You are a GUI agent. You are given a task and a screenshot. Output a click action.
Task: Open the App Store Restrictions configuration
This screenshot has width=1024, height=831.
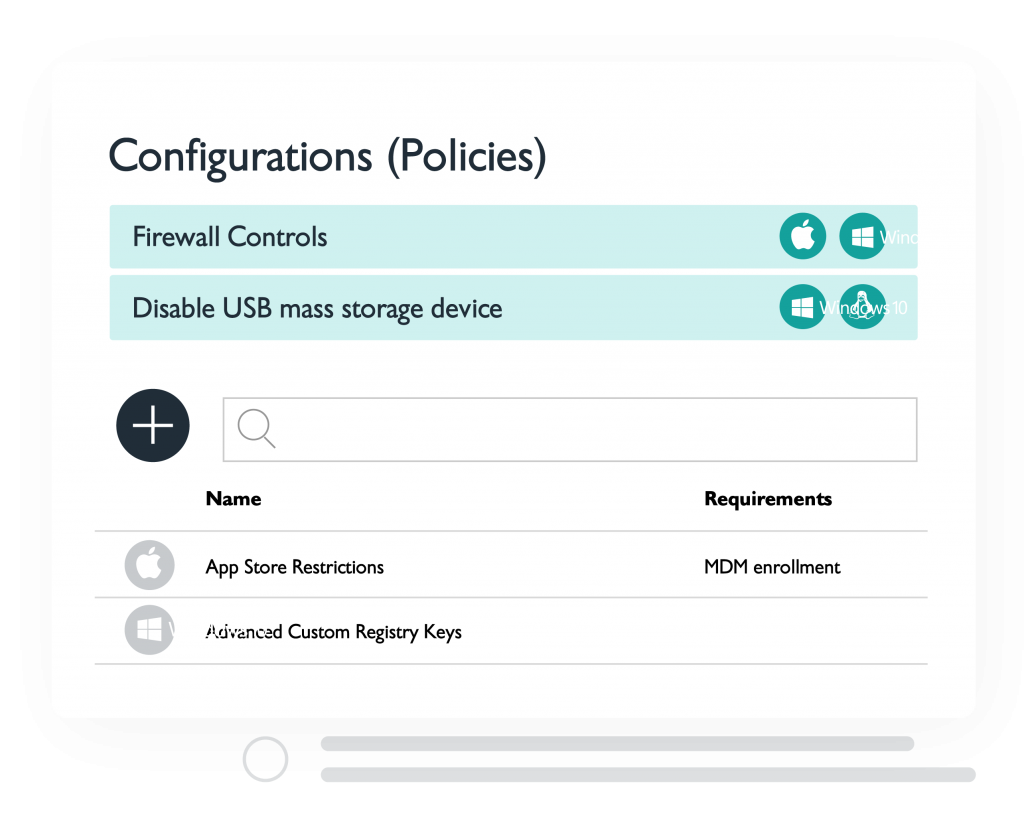(x=295, y=567)
